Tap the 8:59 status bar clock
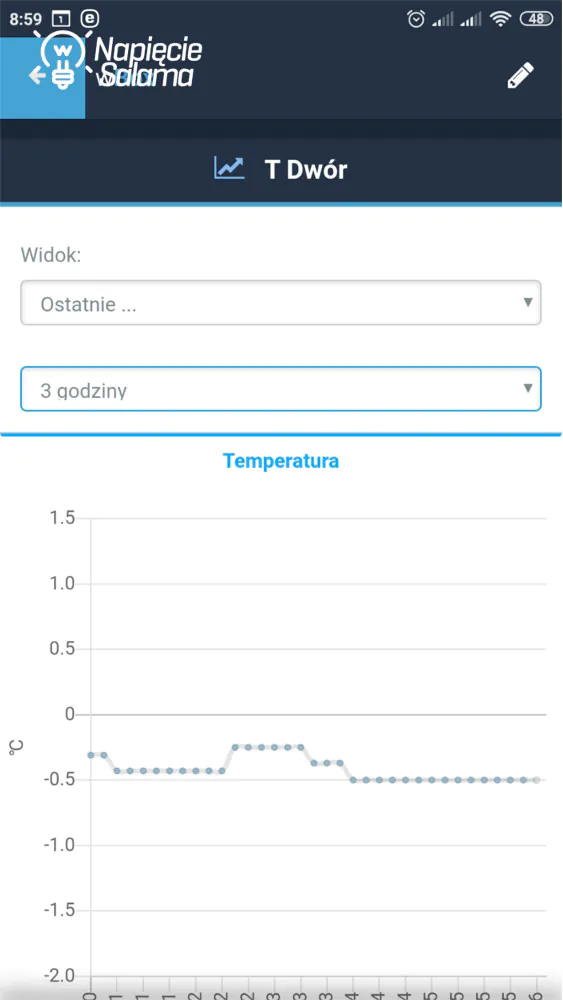 (26, 20)
